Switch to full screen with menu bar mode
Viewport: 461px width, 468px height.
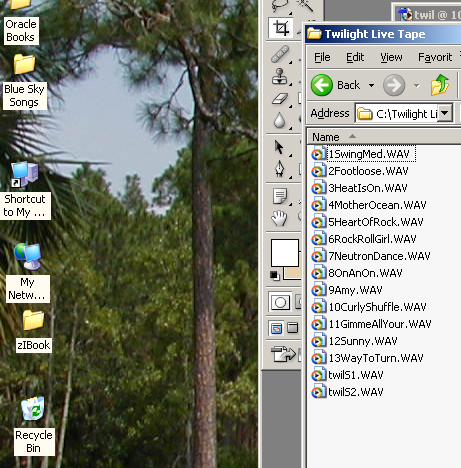[293, 328]
